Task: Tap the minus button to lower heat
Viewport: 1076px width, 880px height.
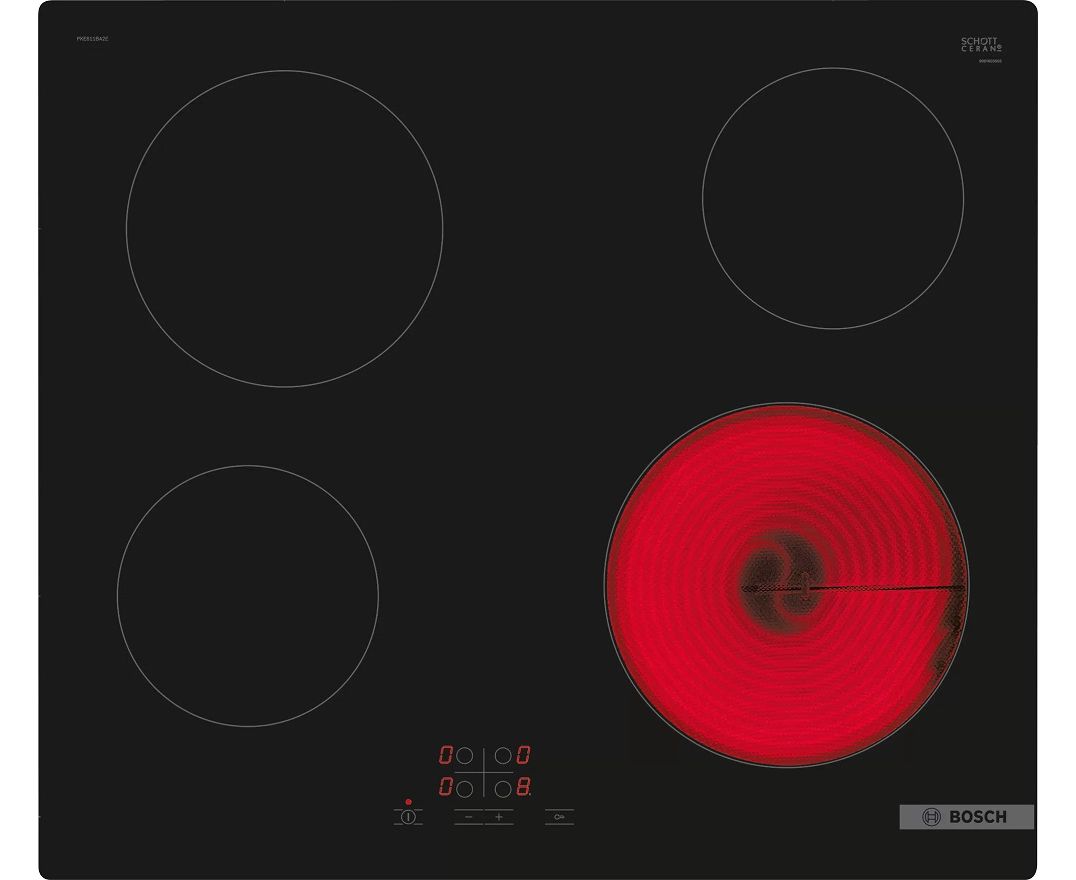Action: 468,817
